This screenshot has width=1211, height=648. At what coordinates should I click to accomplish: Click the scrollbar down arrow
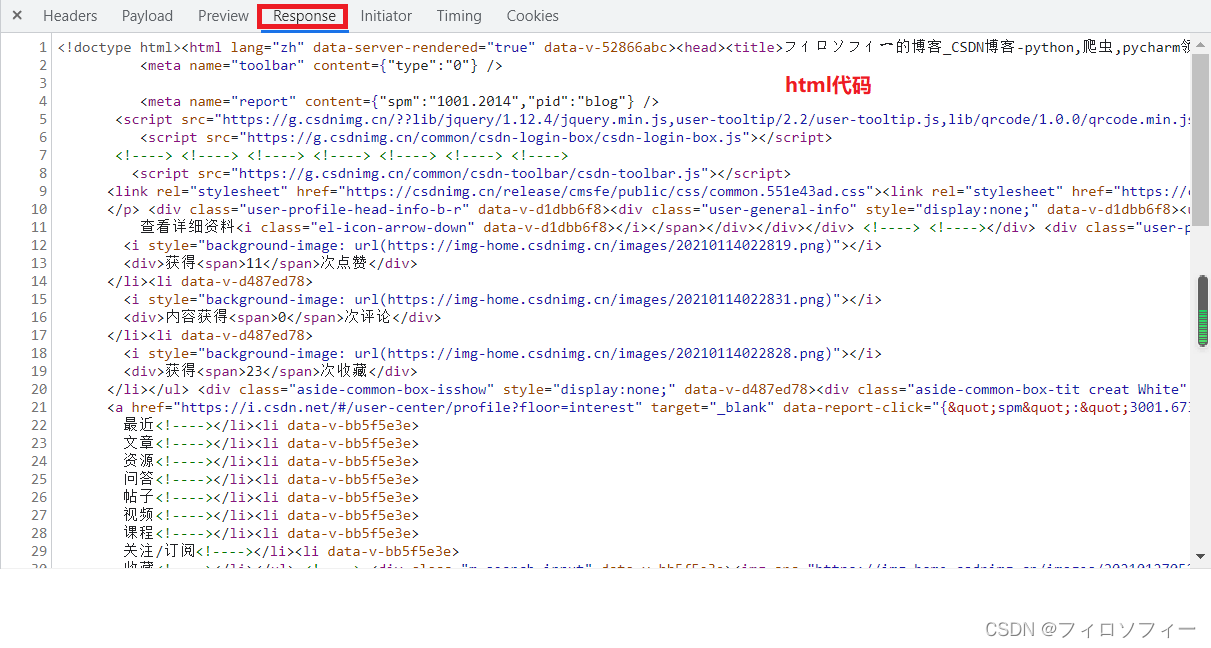tap(1202, 556)
